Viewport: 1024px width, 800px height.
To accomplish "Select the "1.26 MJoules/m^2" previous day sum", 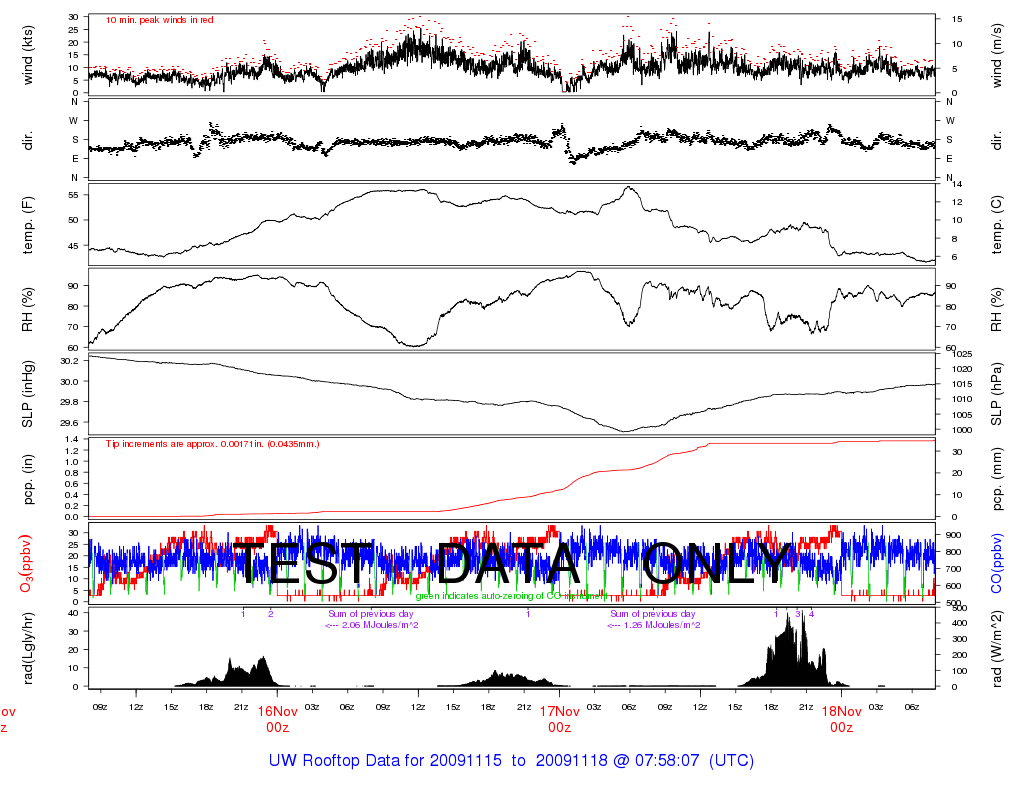I will 662,625.
